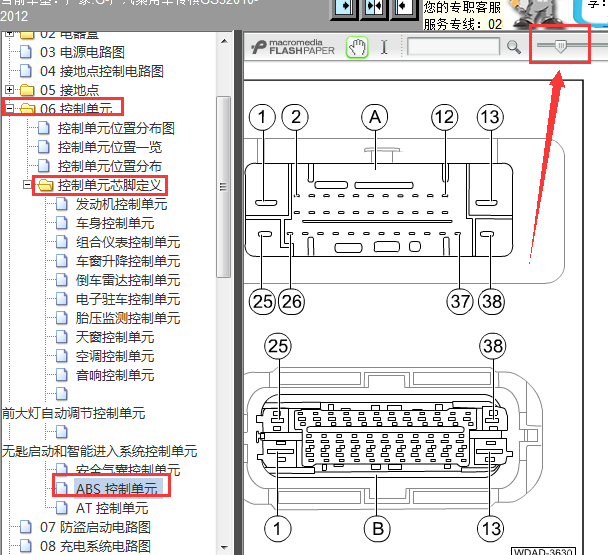Click the 服务专线 hotline text
608x555 pixels.
[x=463, y=24]
